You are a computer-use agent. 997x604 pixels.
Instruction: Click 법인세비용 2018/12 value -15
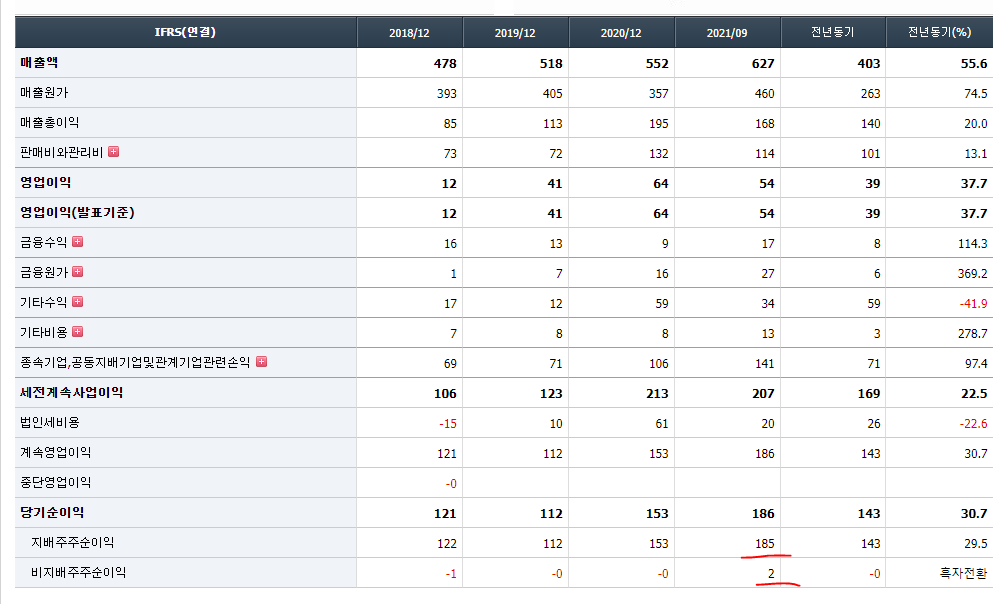coord(448,423)
